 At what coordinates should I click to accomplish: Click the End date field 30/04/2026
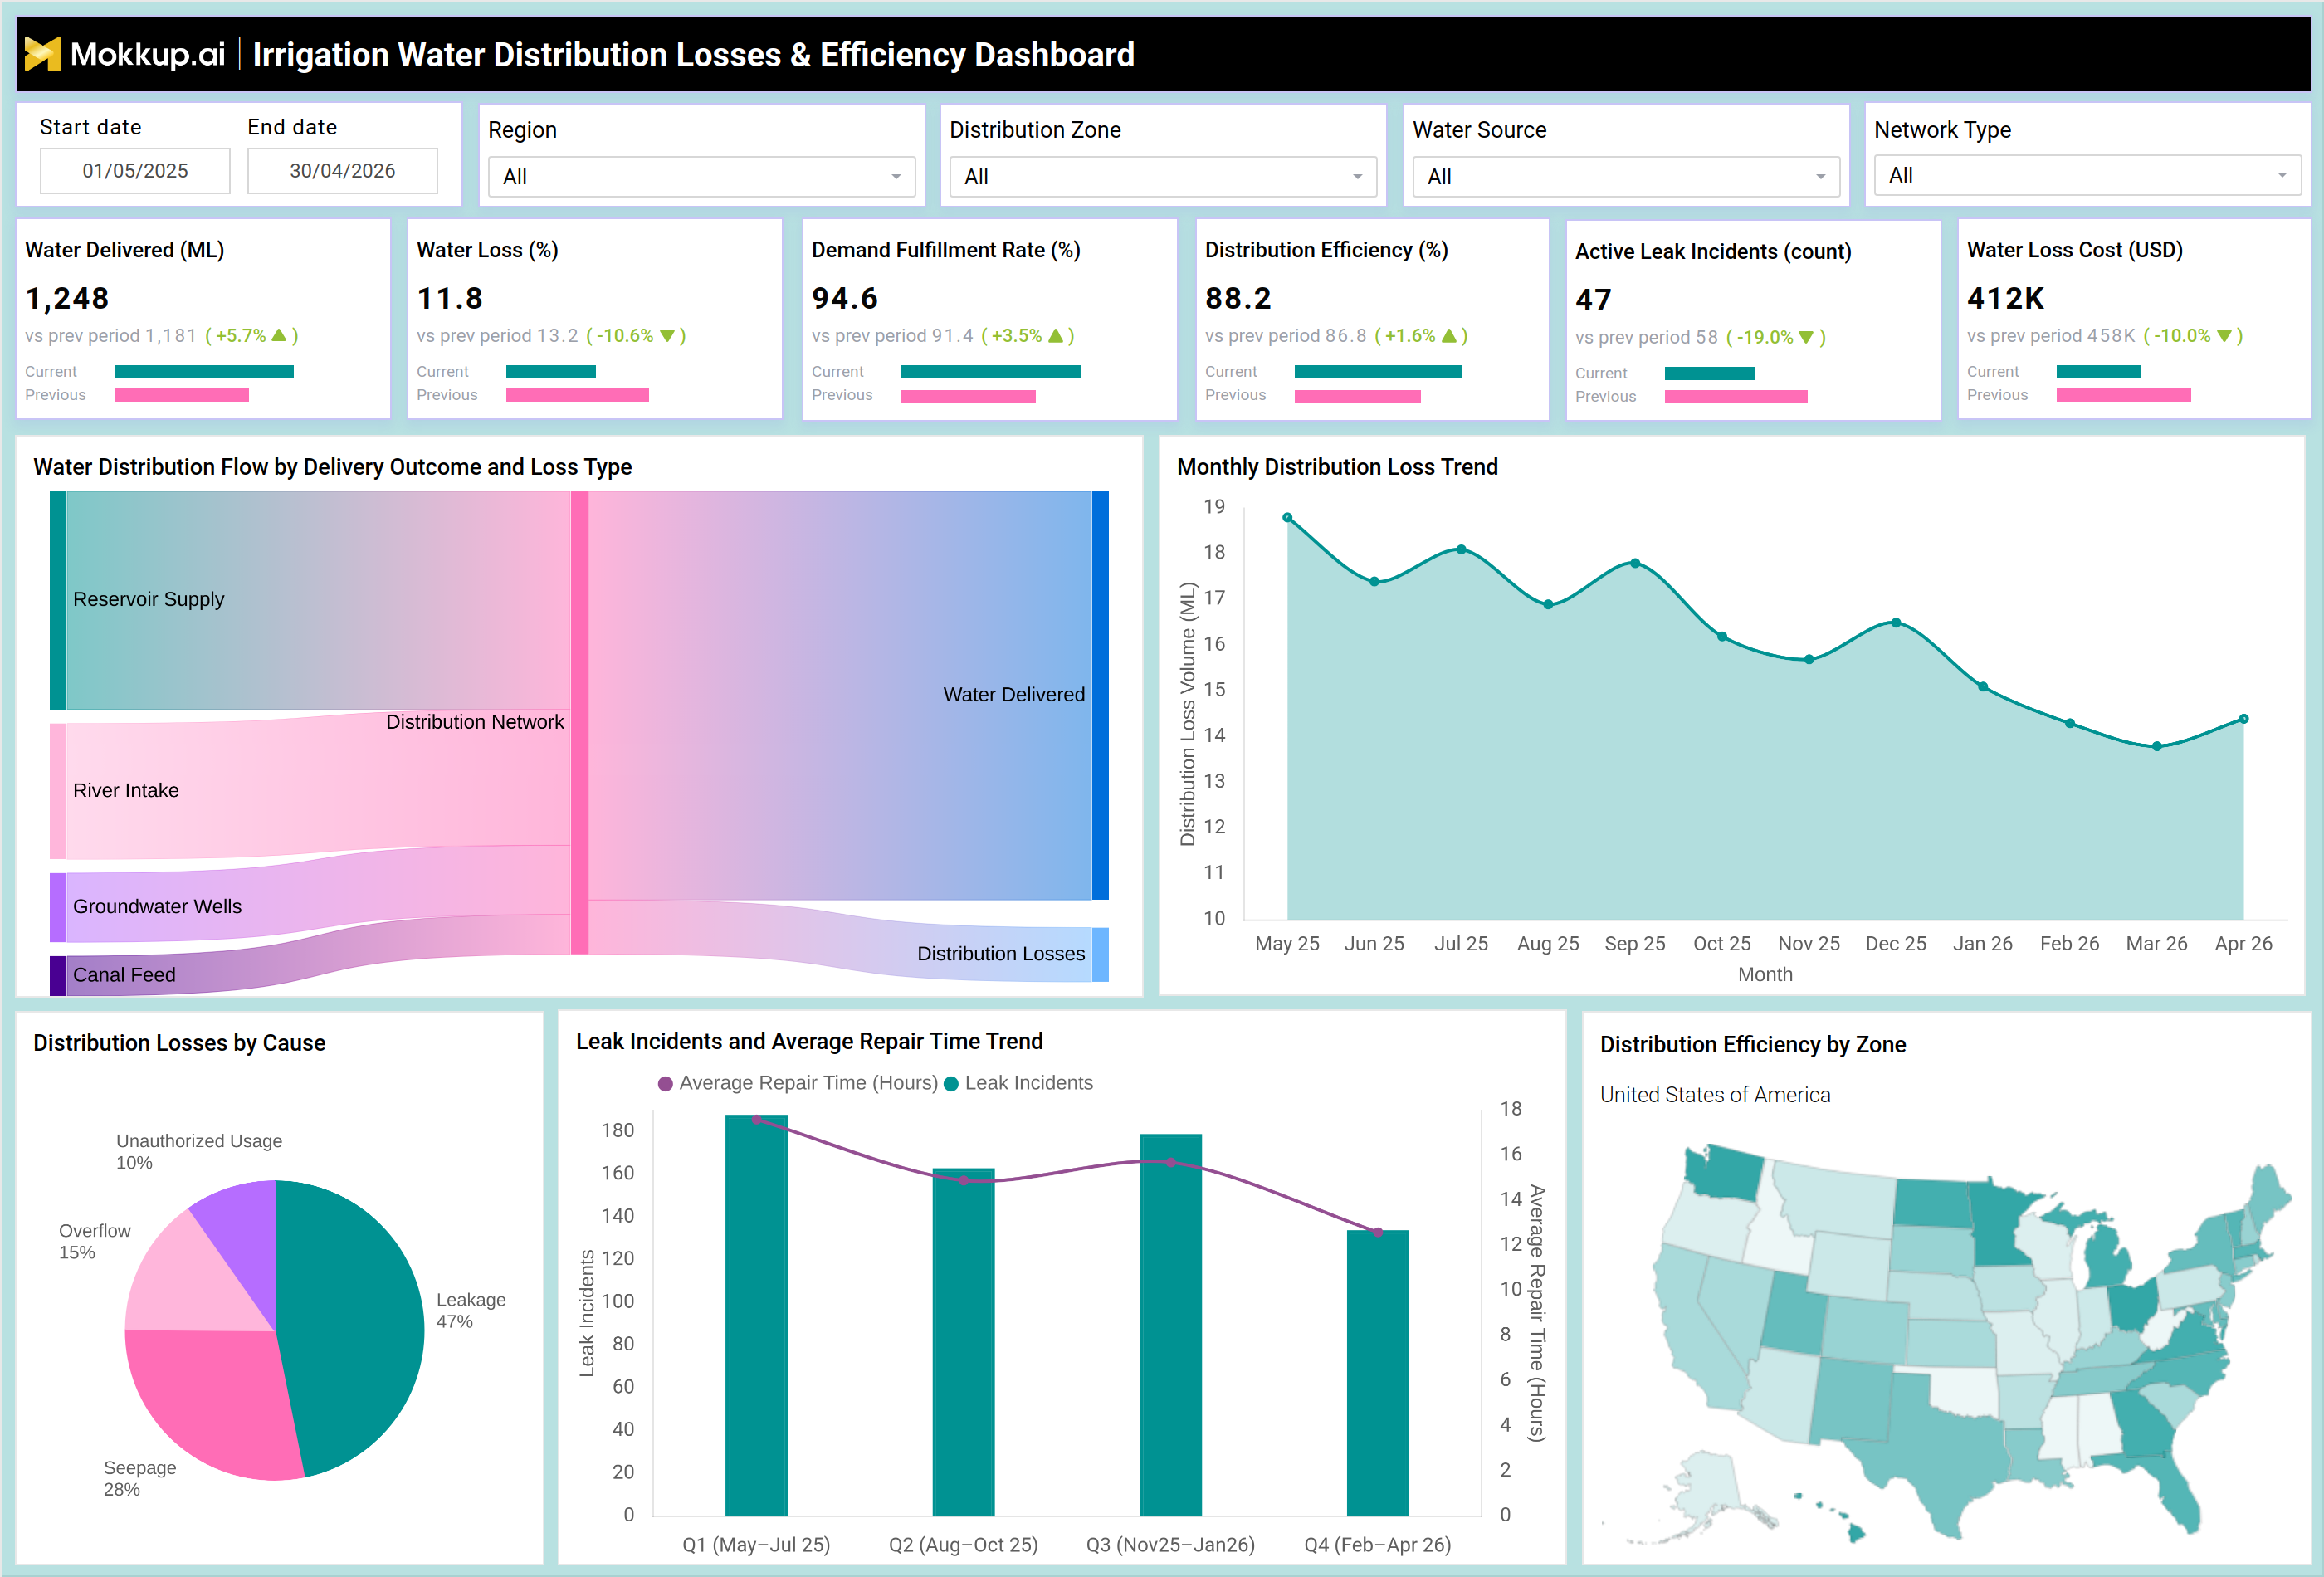(342, 171)
